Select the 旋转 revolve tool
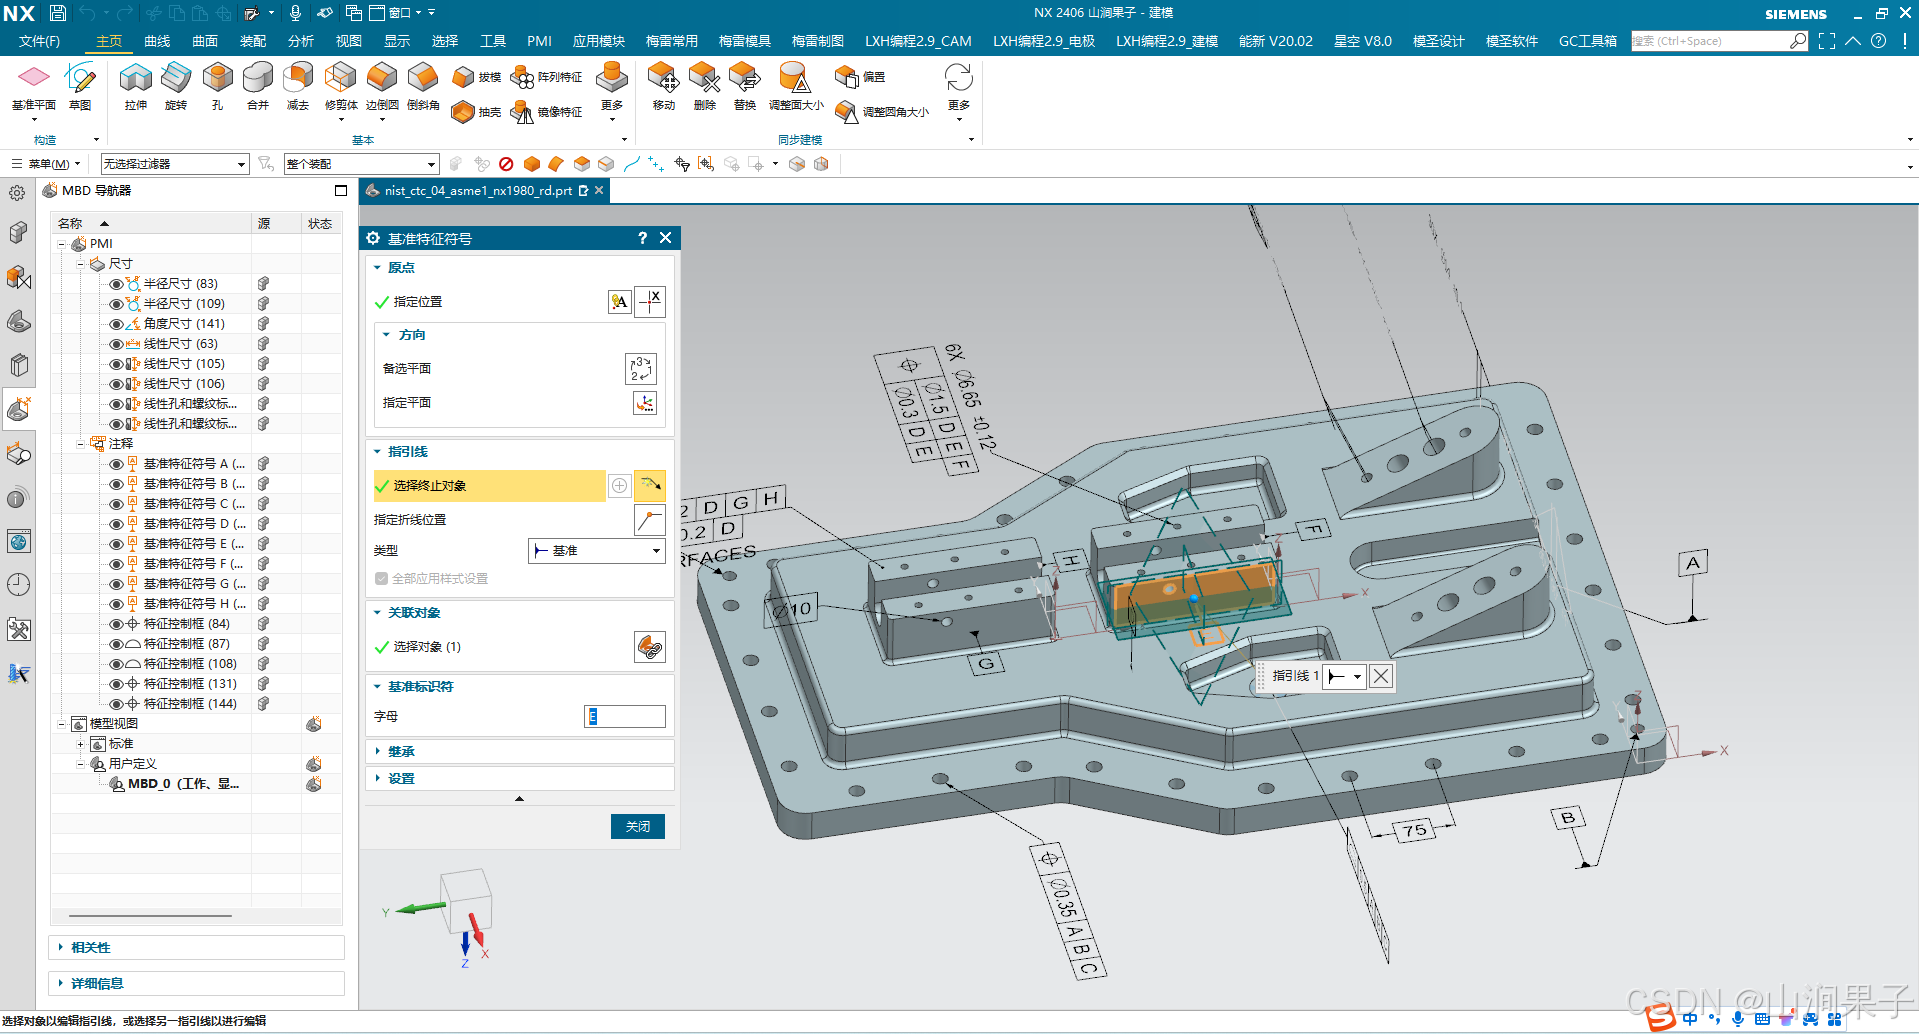The image size is (1919, 1034). coord(176,87)
